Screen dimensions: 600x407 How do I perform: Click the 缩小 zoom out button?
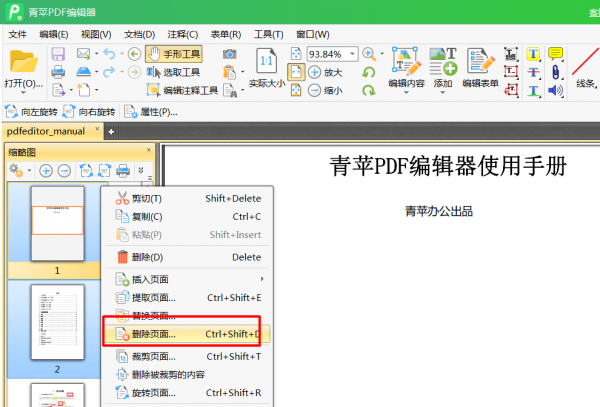[x=325, y=90]
